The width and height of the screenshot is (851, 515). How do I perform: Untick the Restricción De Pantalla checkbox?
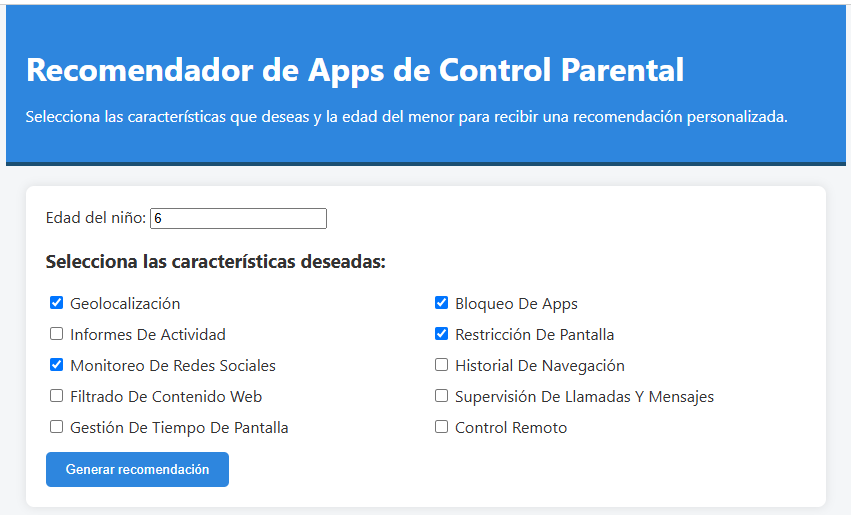[x=441, y=334]
